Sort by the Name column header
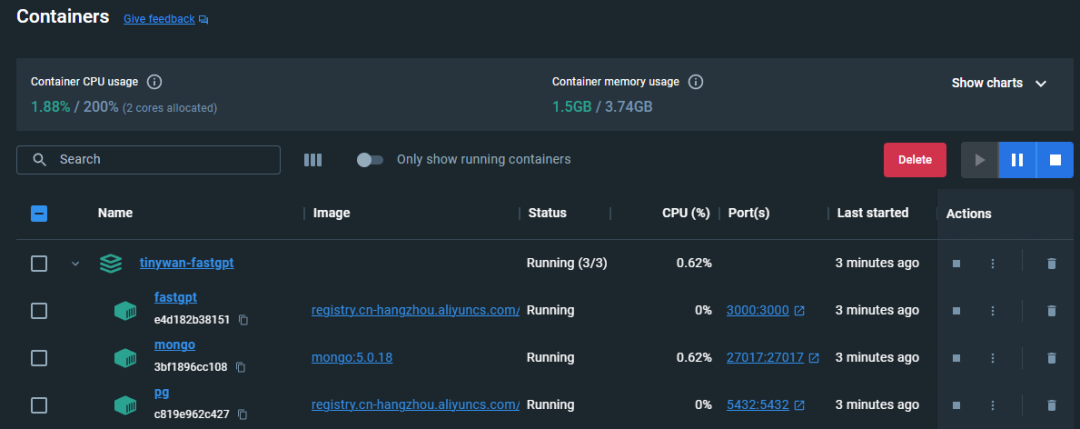 tap(115, 213)
